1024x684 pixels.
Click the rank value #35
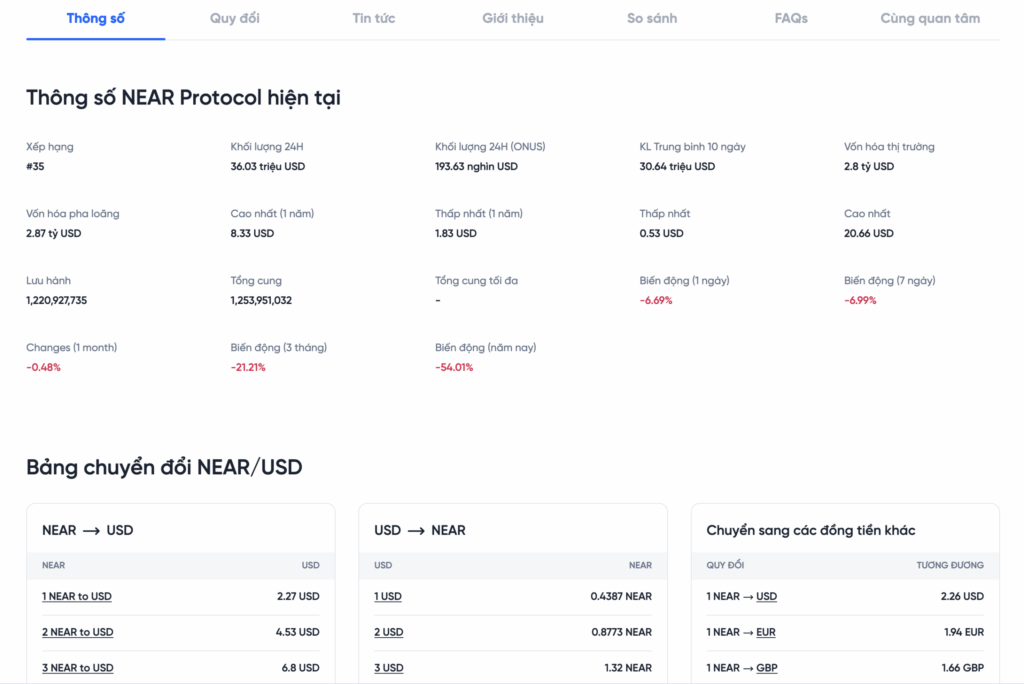pyautogui.click(x=35, y=167)
